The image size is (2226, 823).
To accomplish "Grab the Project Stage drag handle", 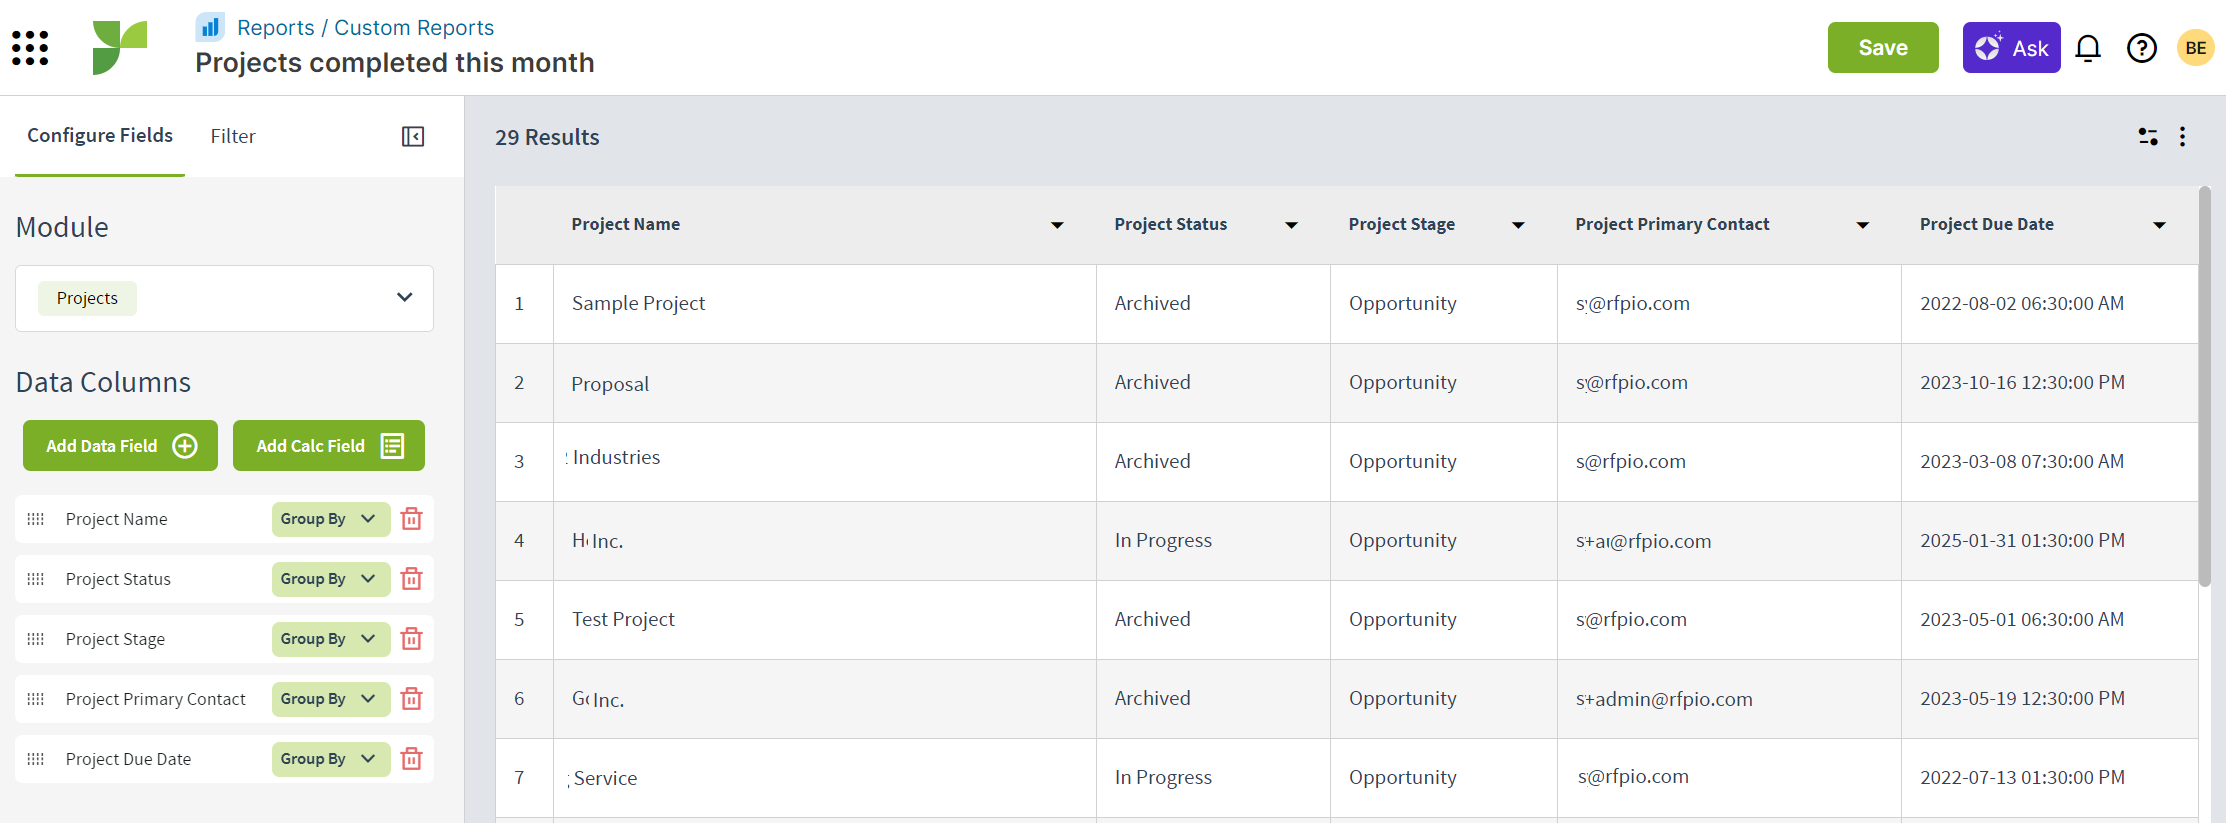I will (36, 639).
